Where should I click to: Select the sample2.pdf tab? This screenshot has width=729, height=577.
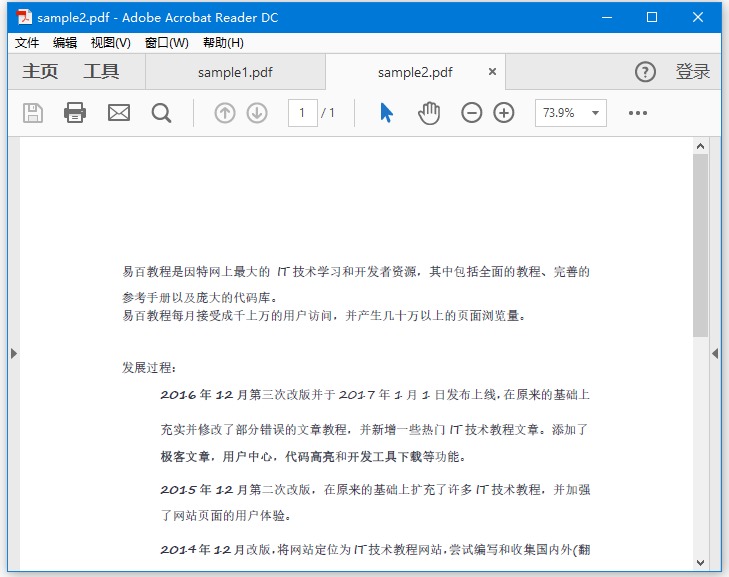click(x=415, y=72)
